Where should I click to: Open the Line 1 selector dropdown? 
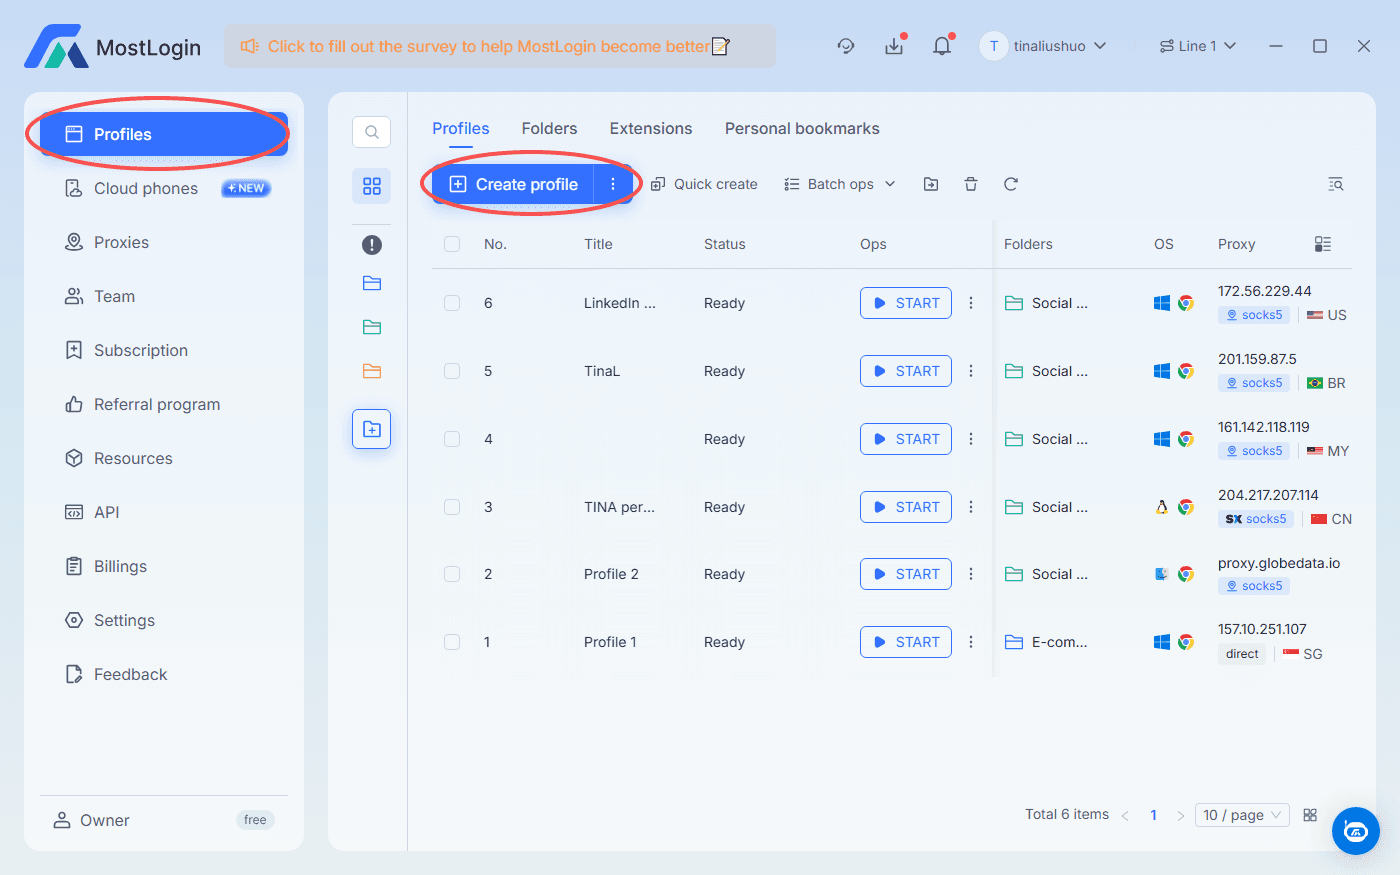click(1197, 46)
